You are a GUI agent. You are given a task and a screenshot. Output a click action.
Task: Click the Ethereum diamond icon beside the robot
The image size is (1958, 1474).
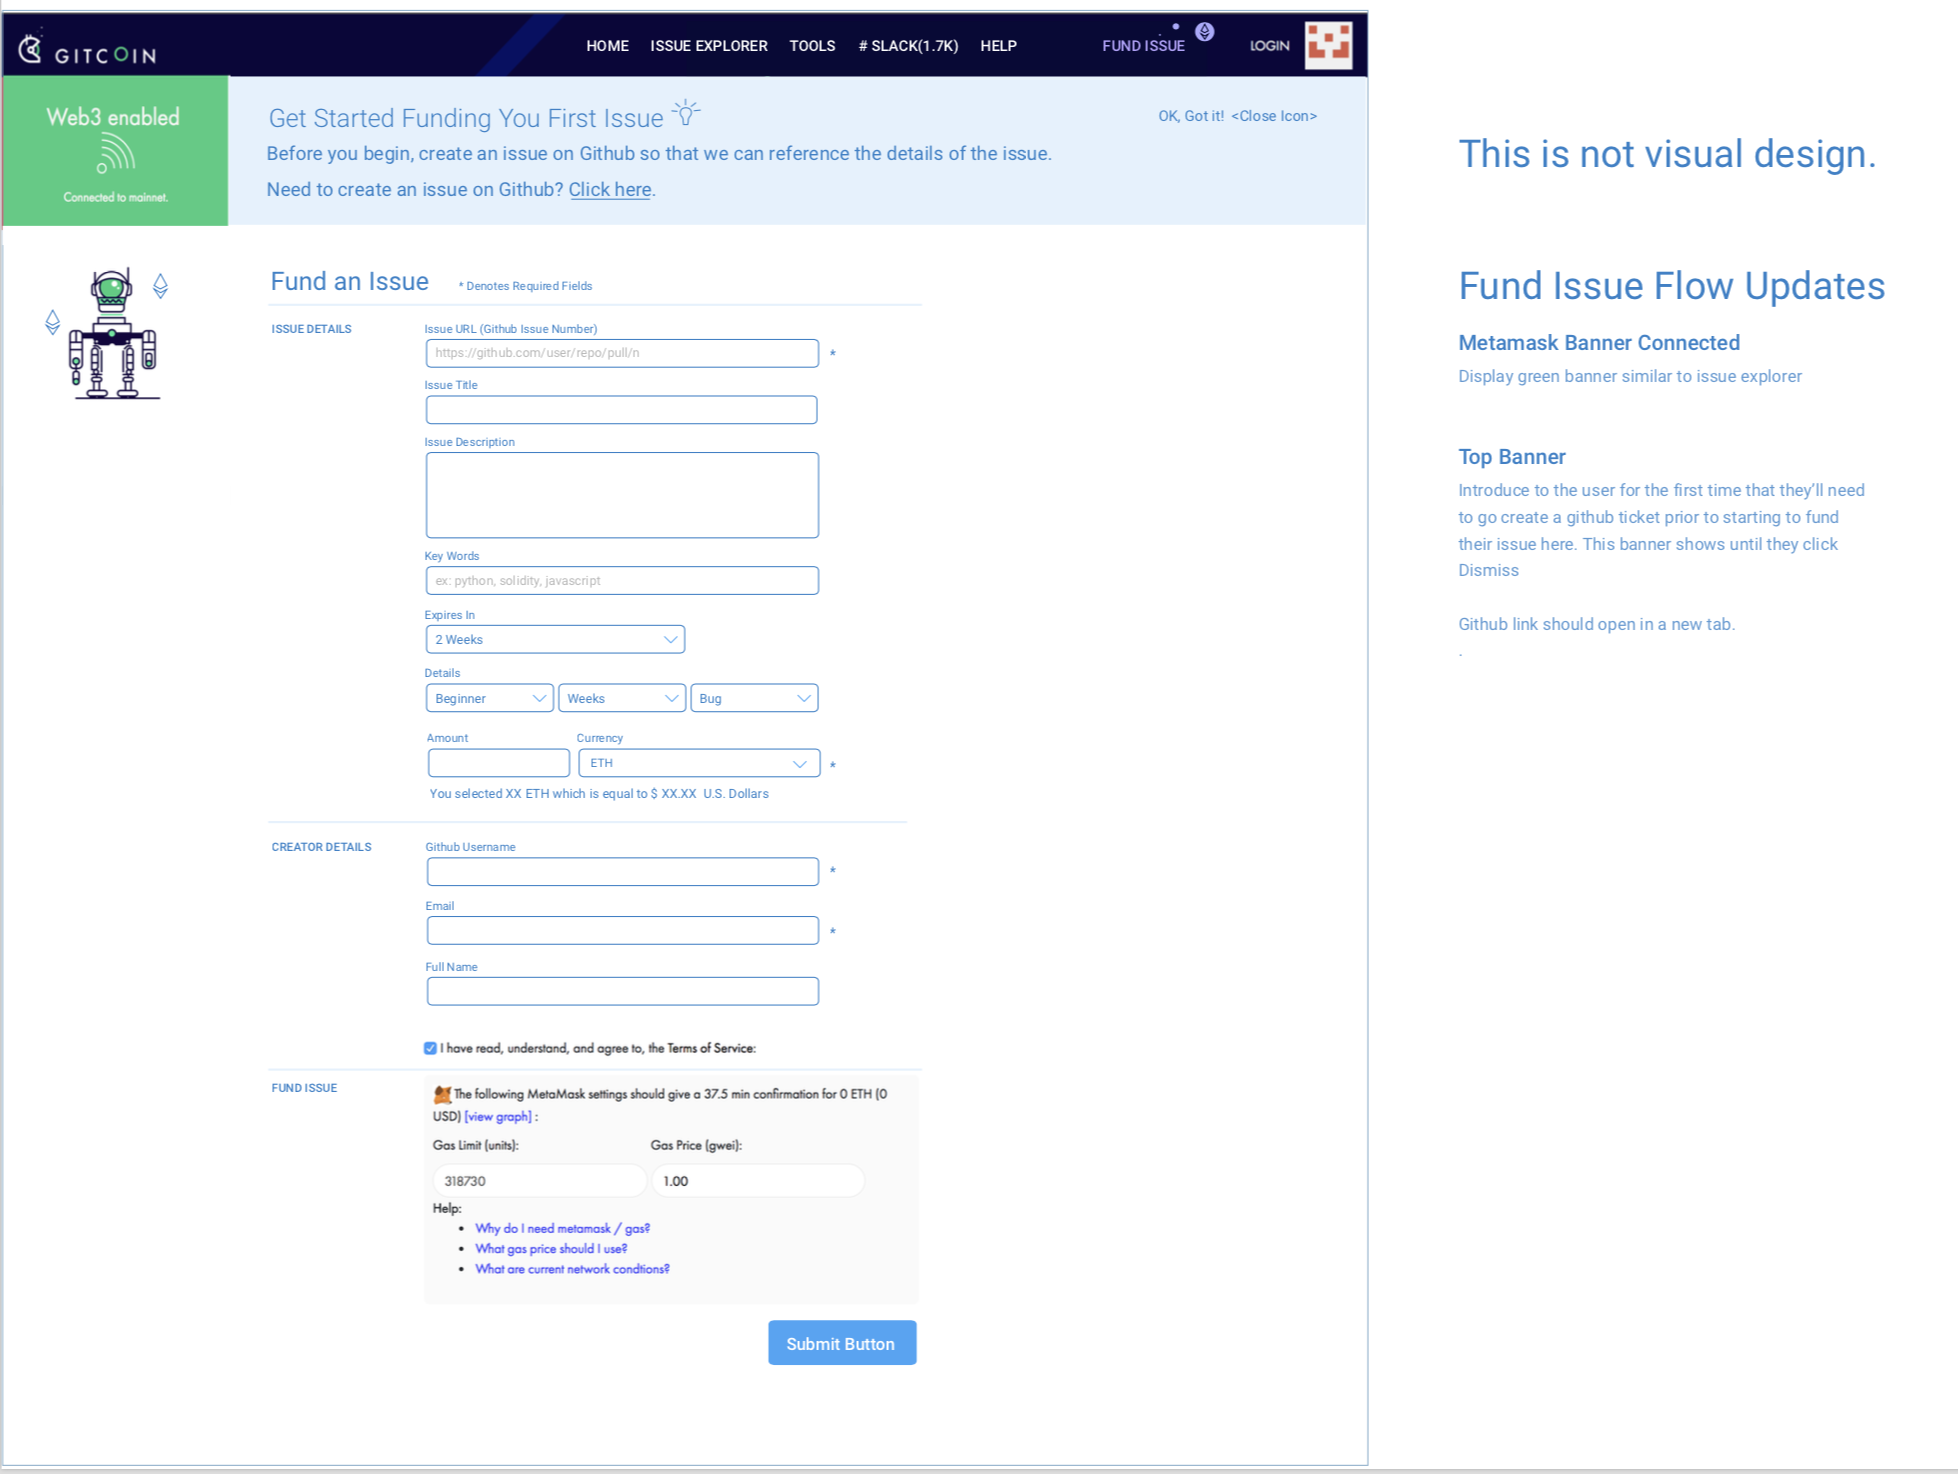pos(160,286)
